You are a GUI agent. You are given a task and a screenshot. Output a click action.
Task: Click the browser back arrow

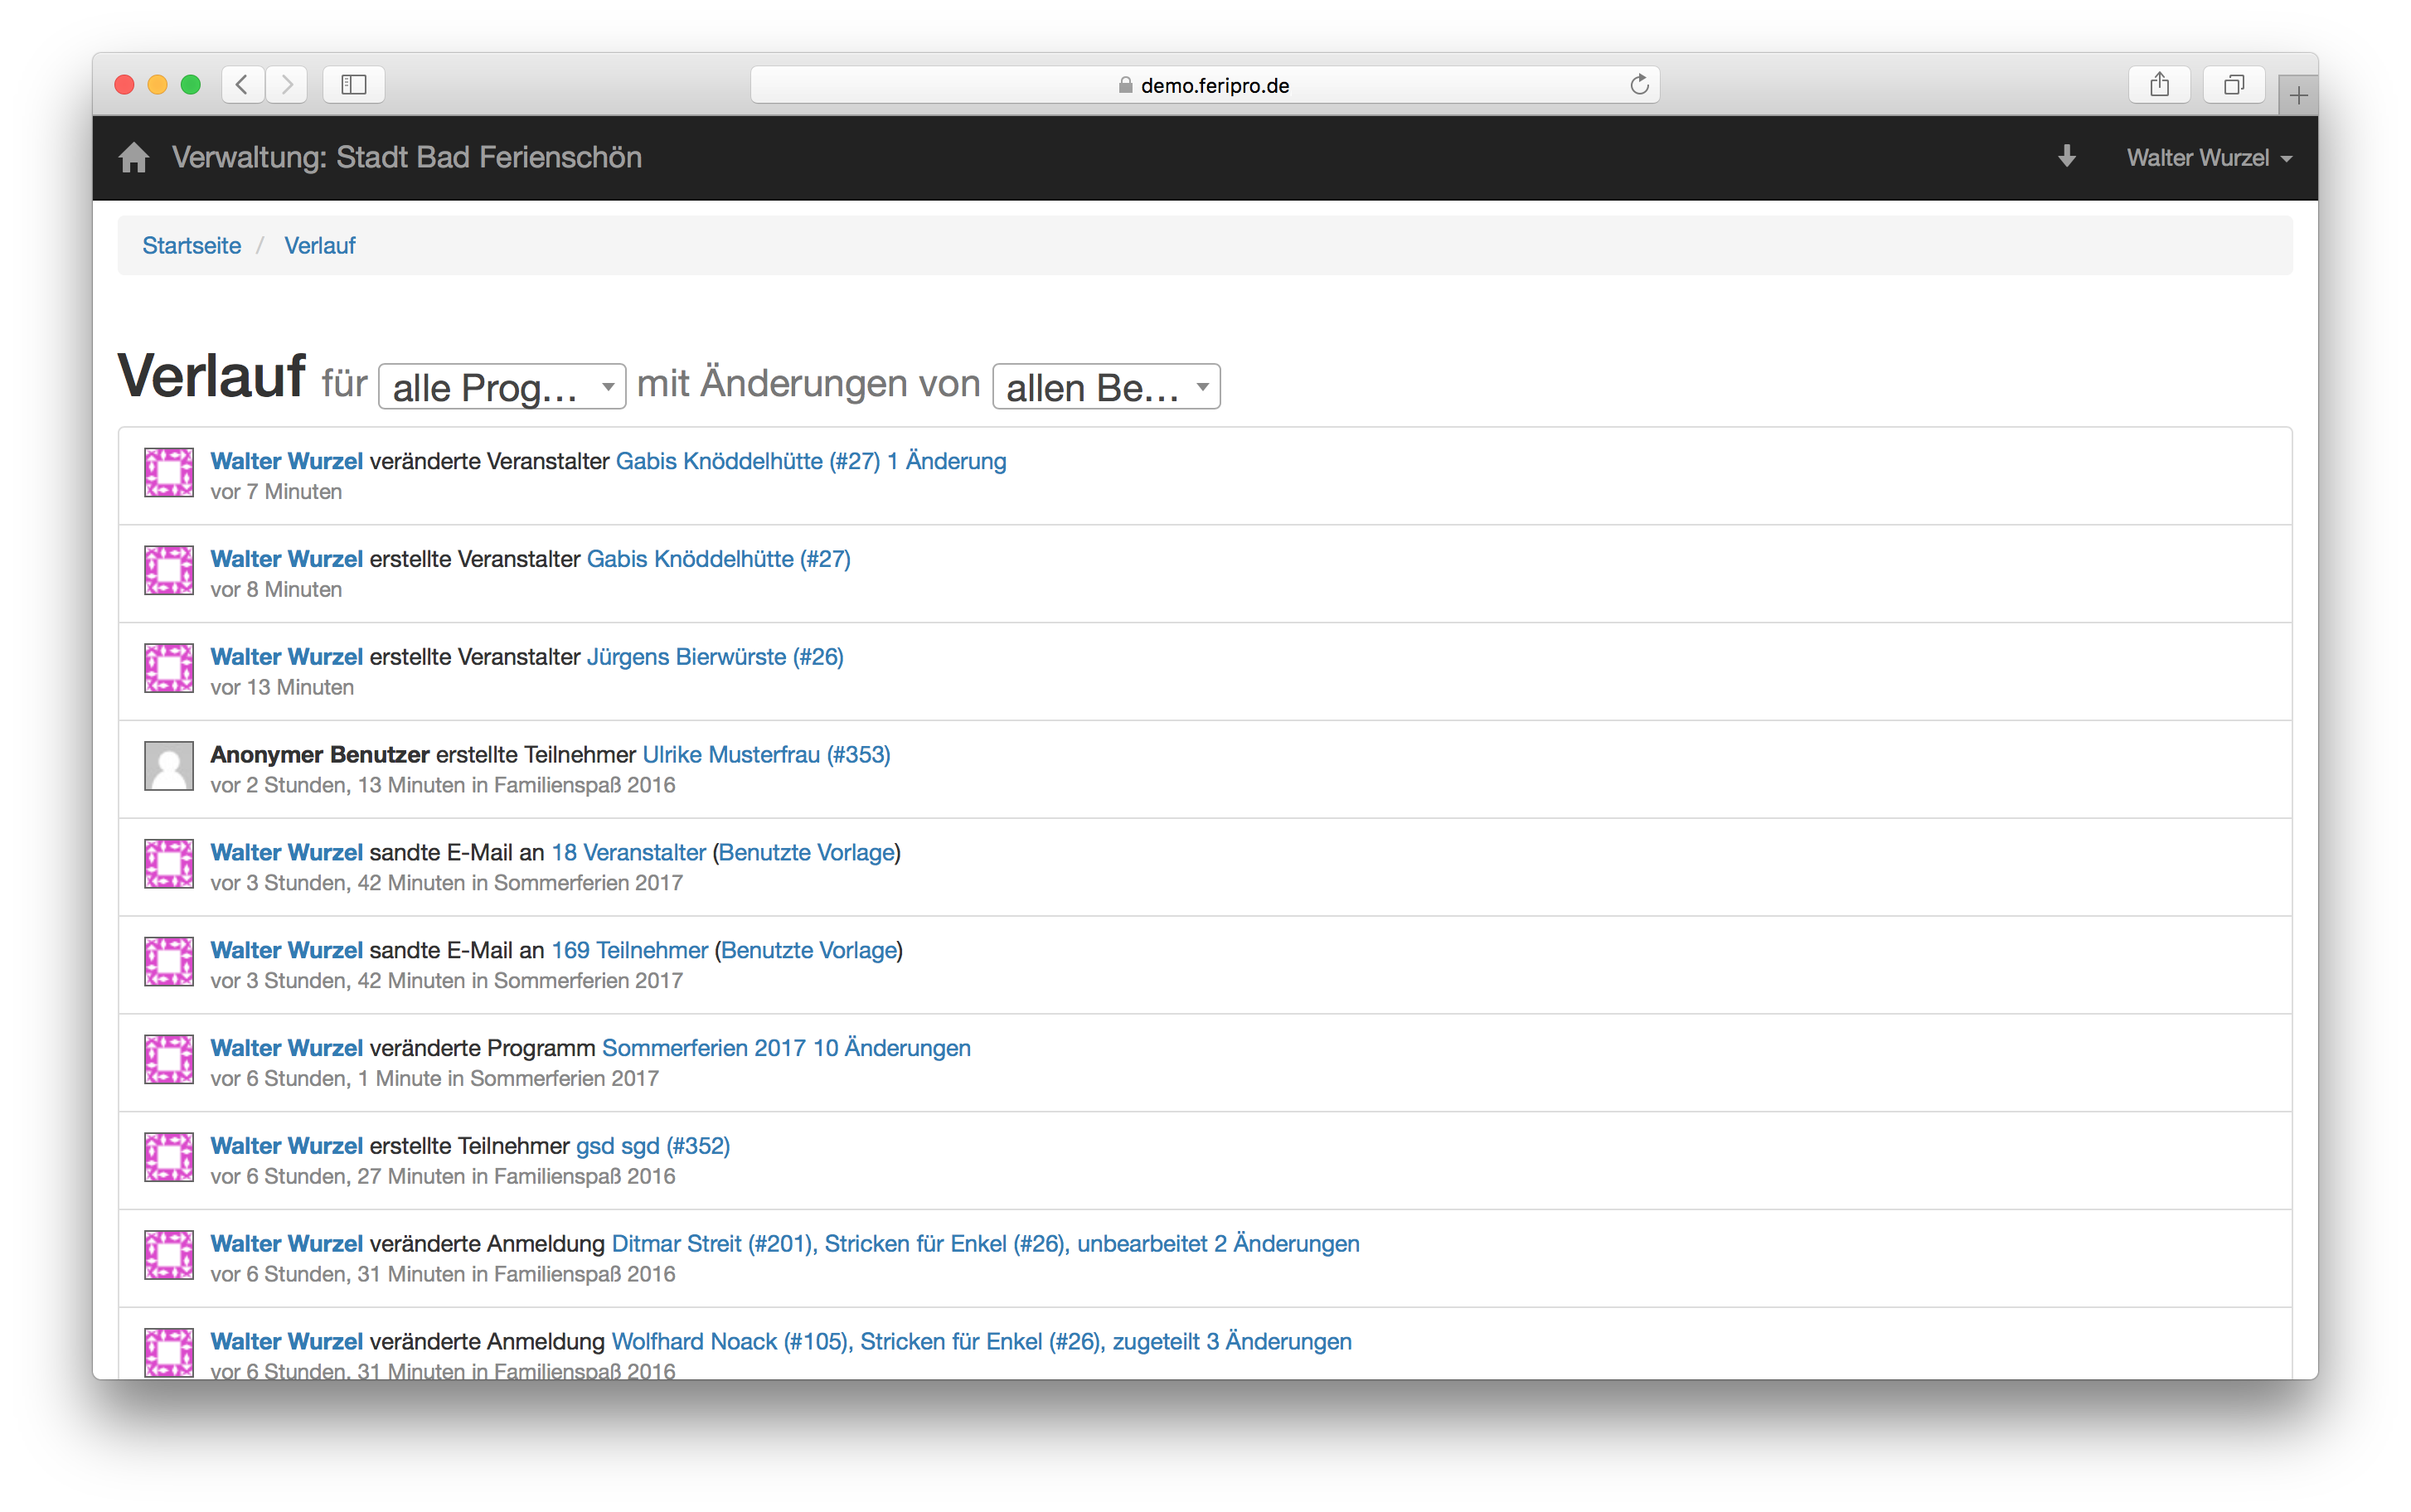point(243,85)
